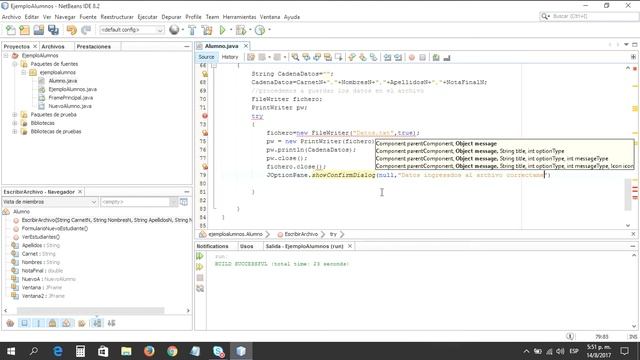Open the Notifications tab

212,247
